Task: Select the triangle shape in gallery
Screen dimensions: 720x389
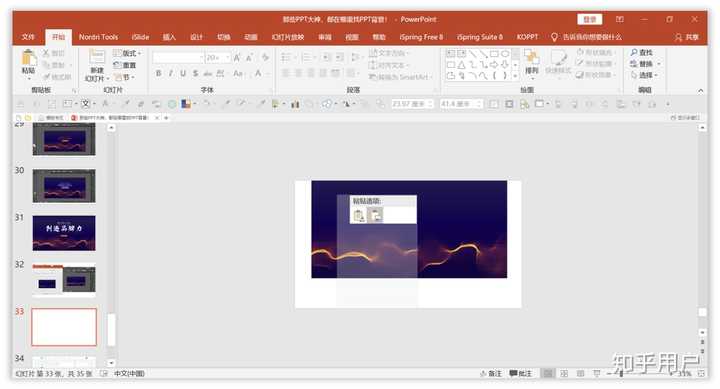Action: 461,65
